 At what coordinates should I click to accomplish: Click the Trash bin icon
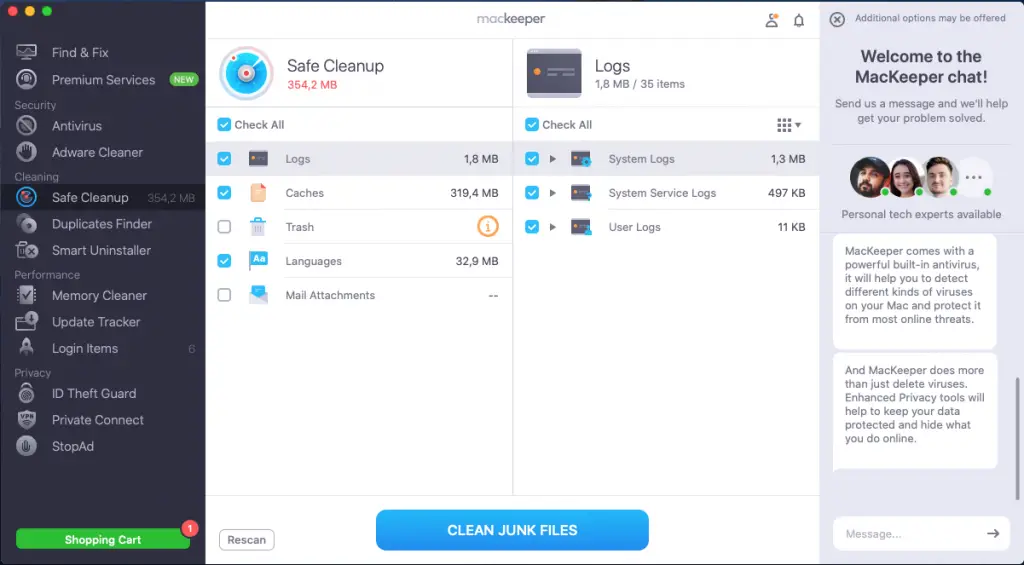(258, 227)
